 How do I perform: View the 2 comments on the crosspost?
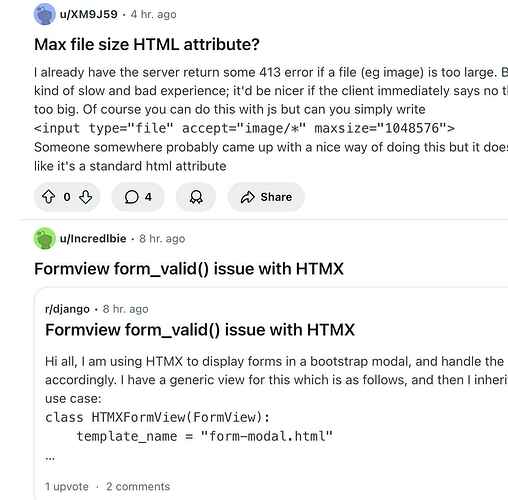[x=138, y=486]
